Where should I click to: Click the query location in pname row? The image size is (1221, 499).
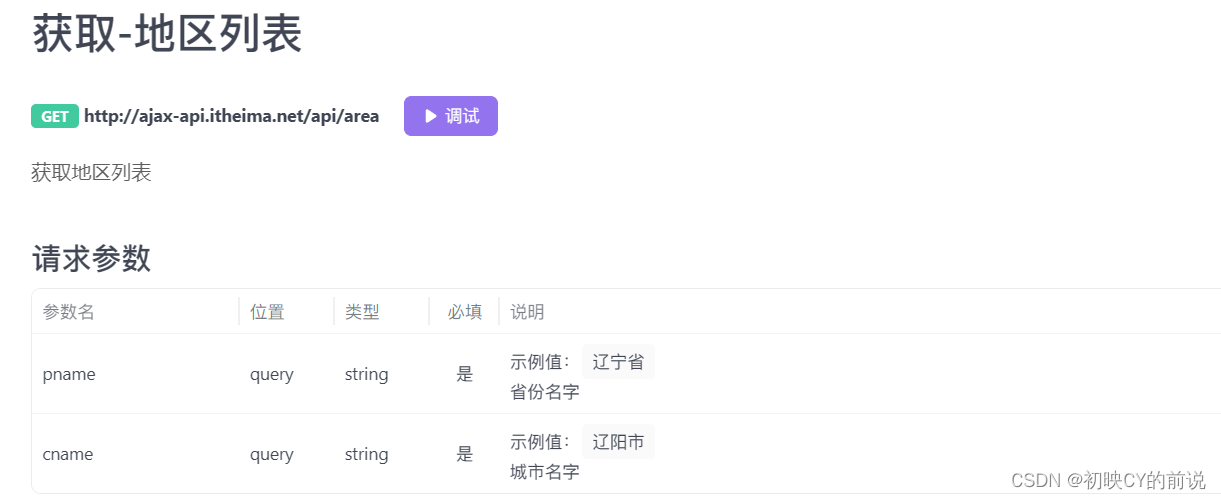pyautogui.click(x=272, y=374)
